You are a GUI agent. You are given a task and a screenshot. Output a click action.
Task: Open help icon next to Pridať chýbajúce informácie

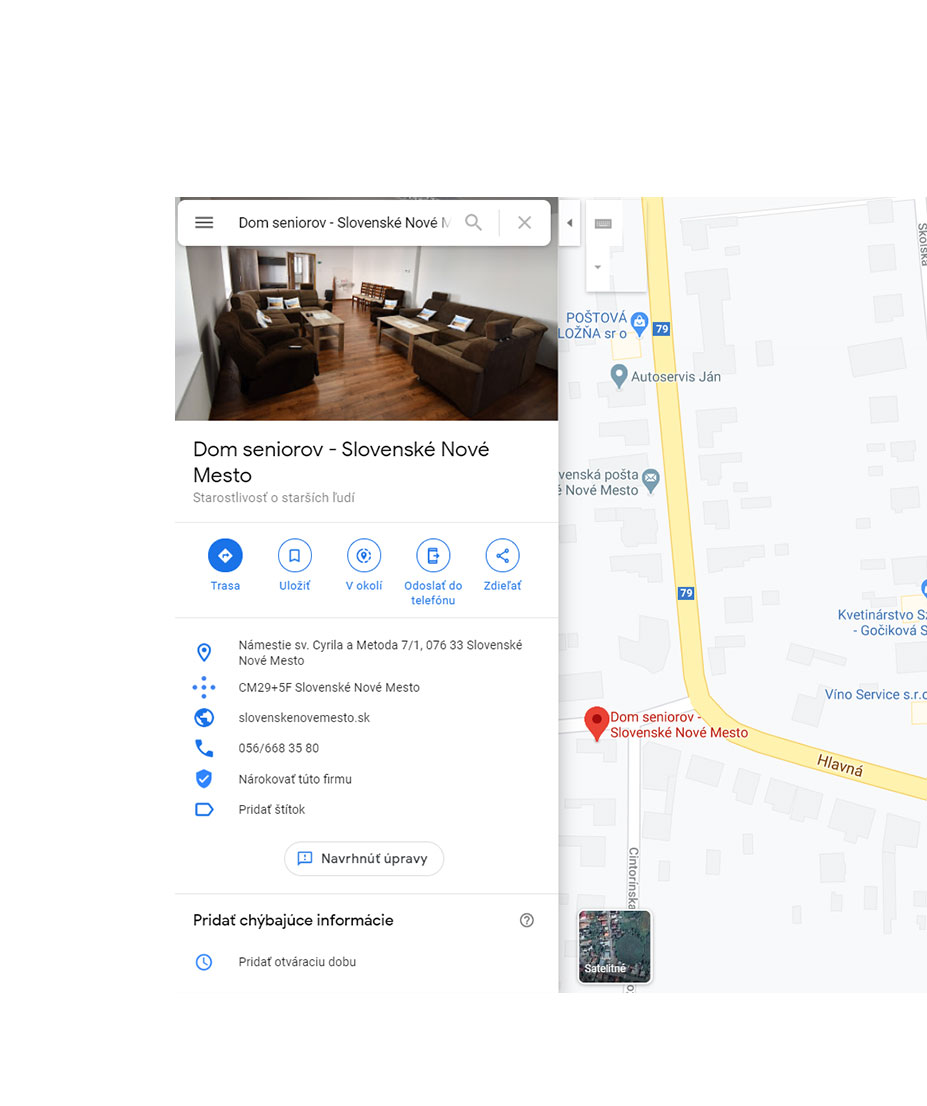[526, 920]
